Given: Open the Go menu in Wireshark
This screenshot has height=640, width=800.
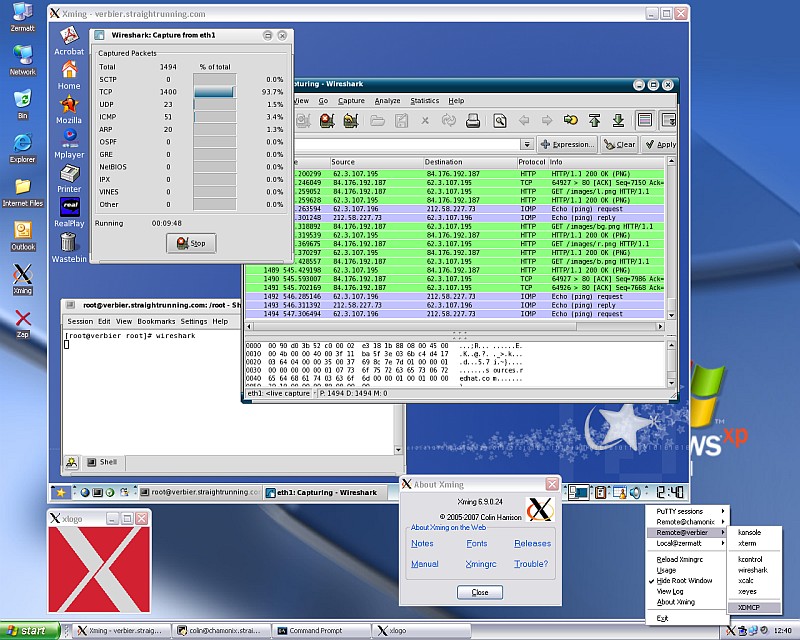Looking at the screenshot, I should 323,101.
